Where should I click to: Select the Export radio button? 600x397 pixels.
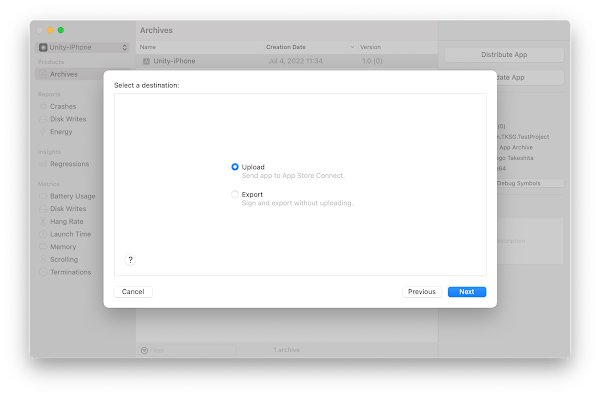pos(235,194)
